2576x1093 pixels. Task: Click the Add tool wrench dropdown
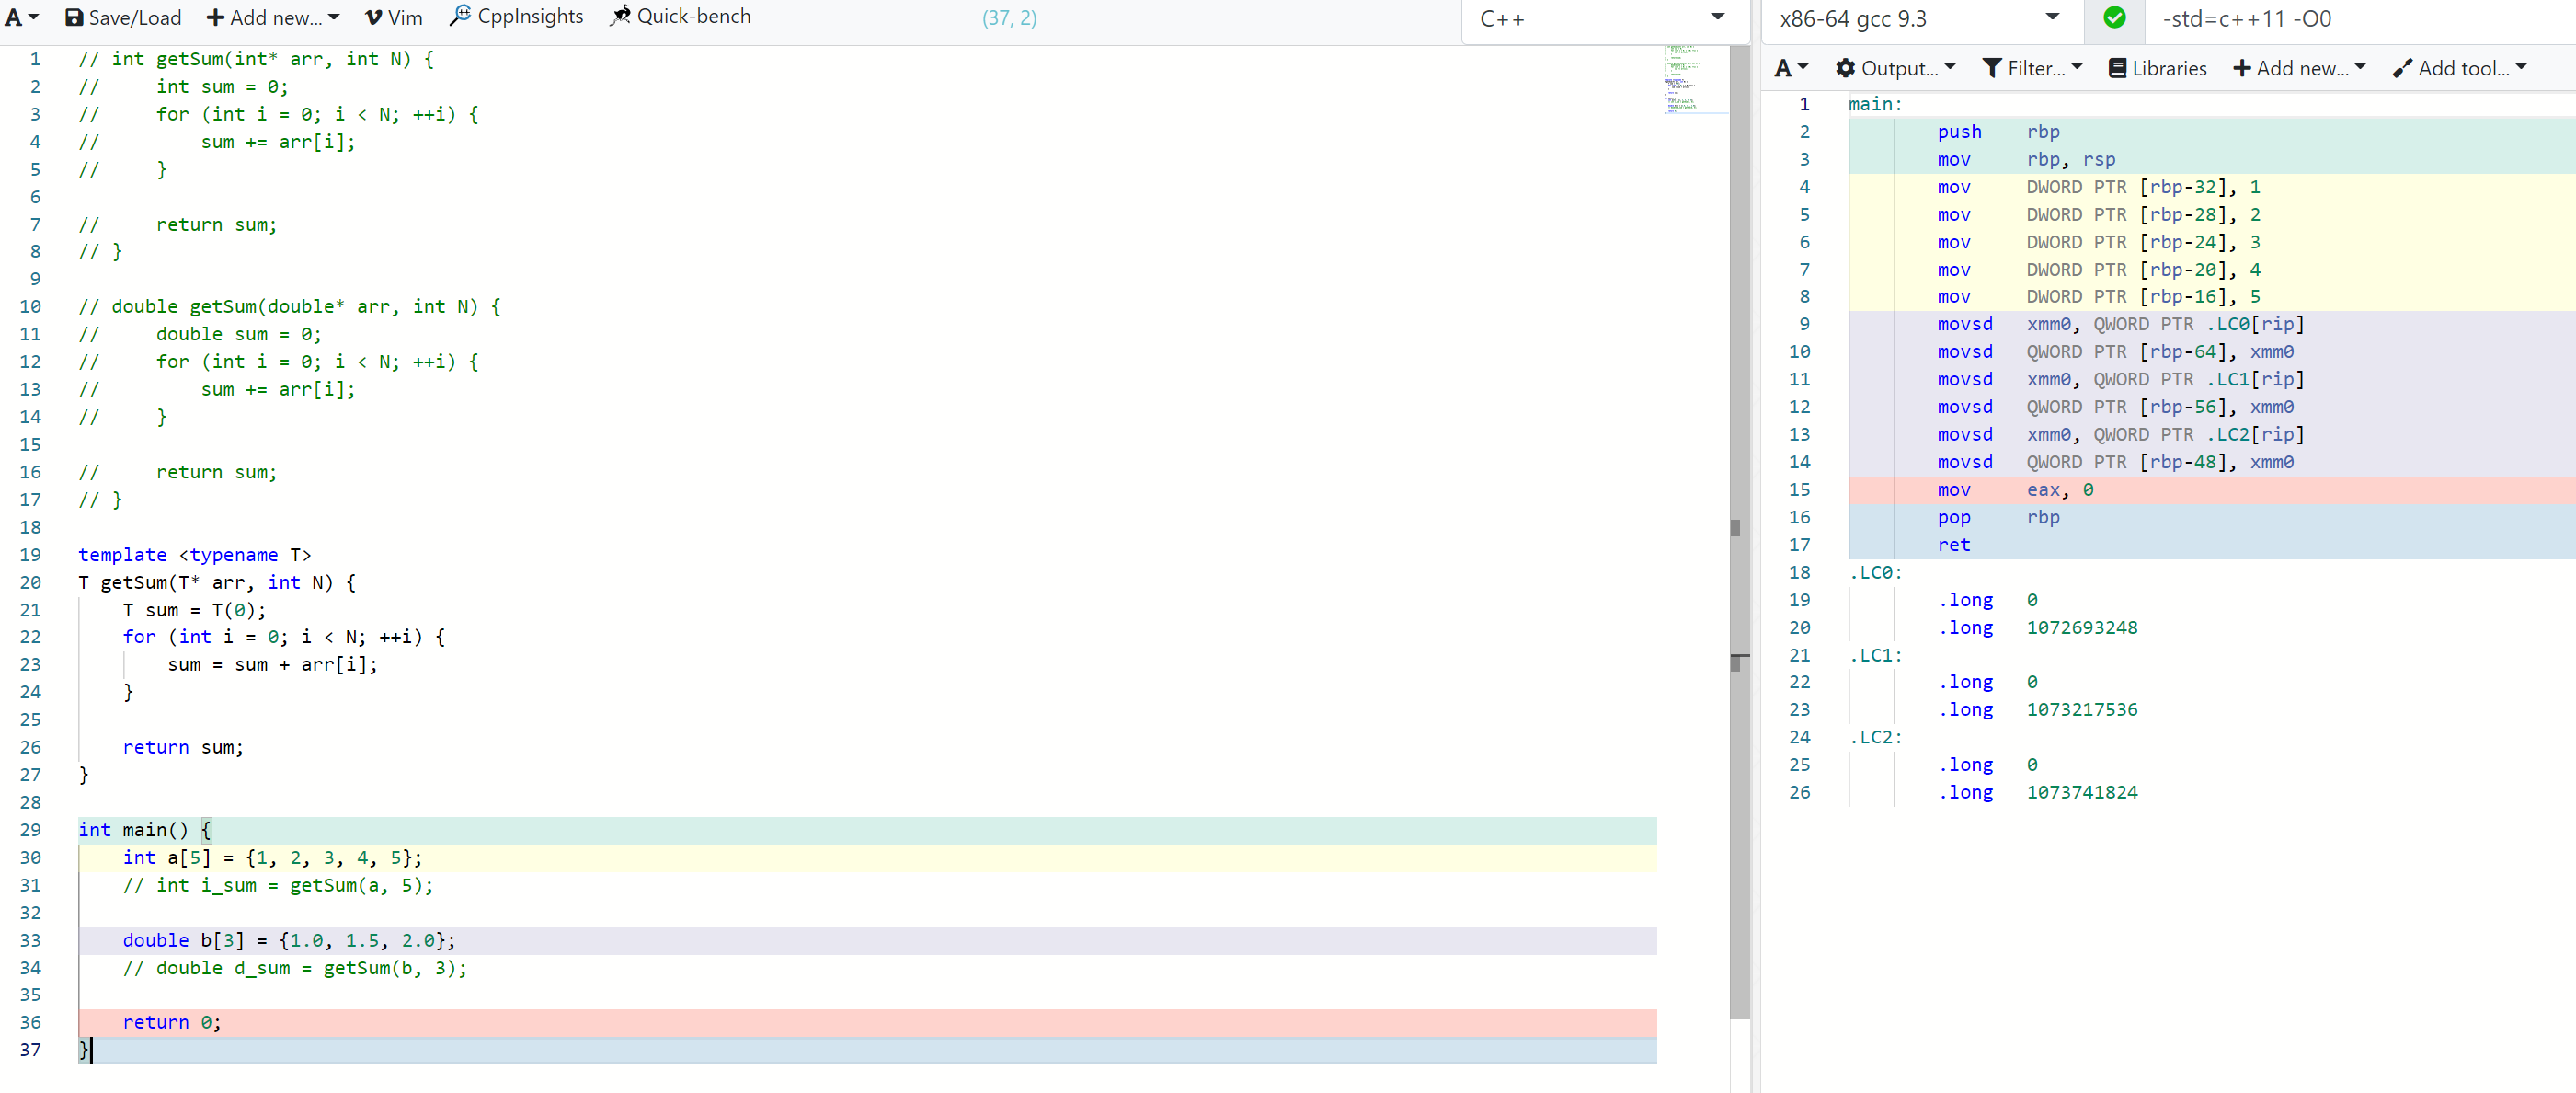pyautogui.click(x=2459, y=68)
